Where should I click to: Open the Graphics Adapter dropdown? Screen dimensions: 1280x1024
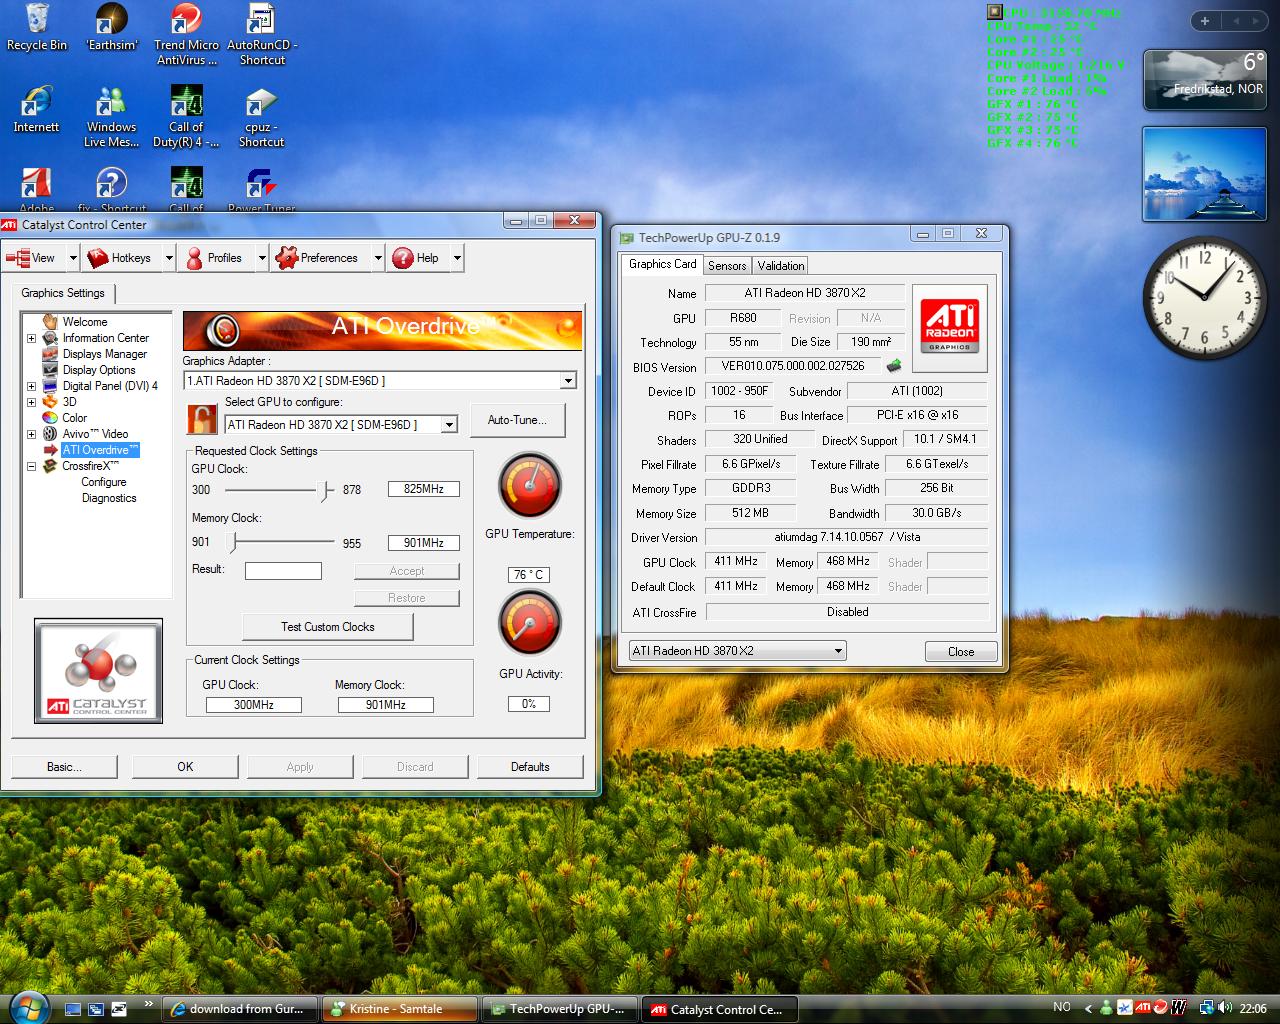click(568, 381)
